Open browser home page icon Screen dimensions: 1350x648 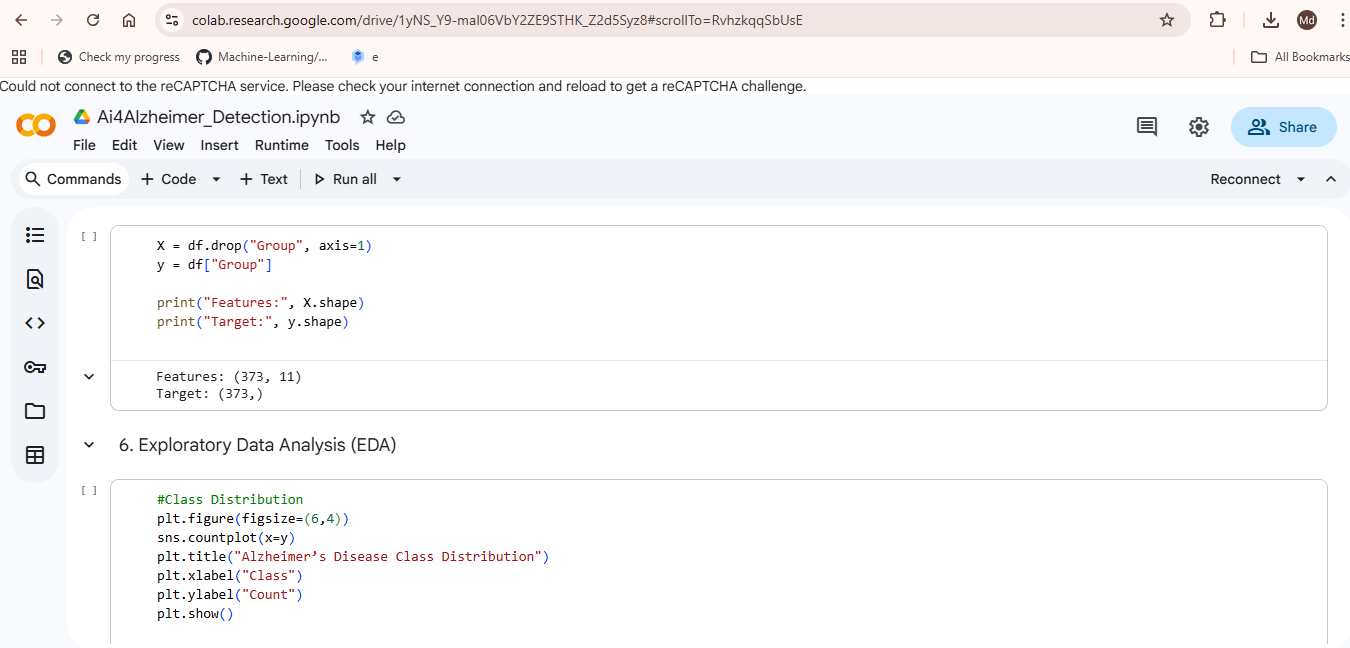(x=129, y=20)
